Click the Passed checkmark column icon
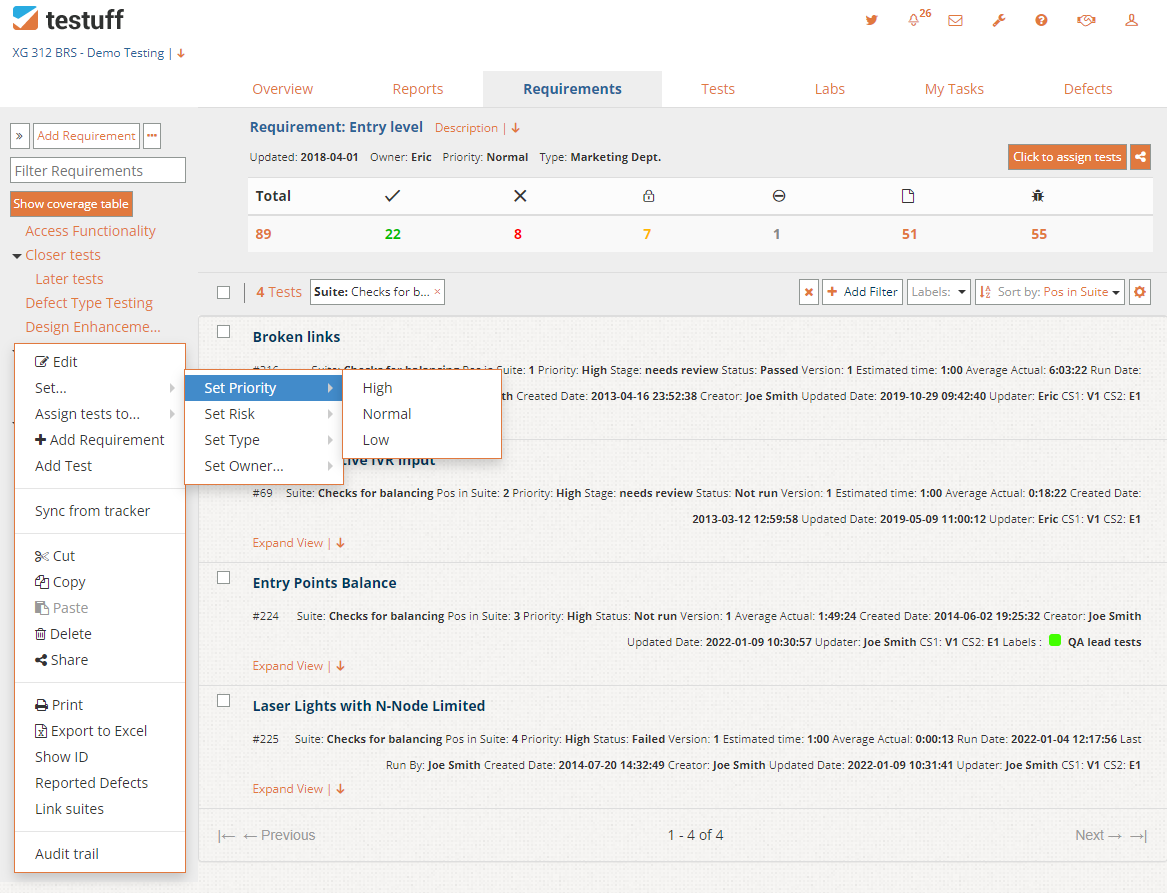The image size is (1167, 893). click(392, 196)
